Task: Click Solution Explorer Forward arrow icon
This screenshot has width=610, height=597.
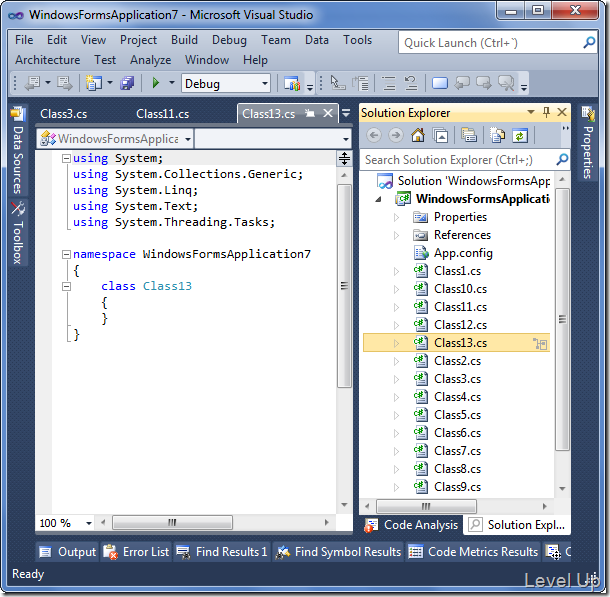Action: click(396, 136)
